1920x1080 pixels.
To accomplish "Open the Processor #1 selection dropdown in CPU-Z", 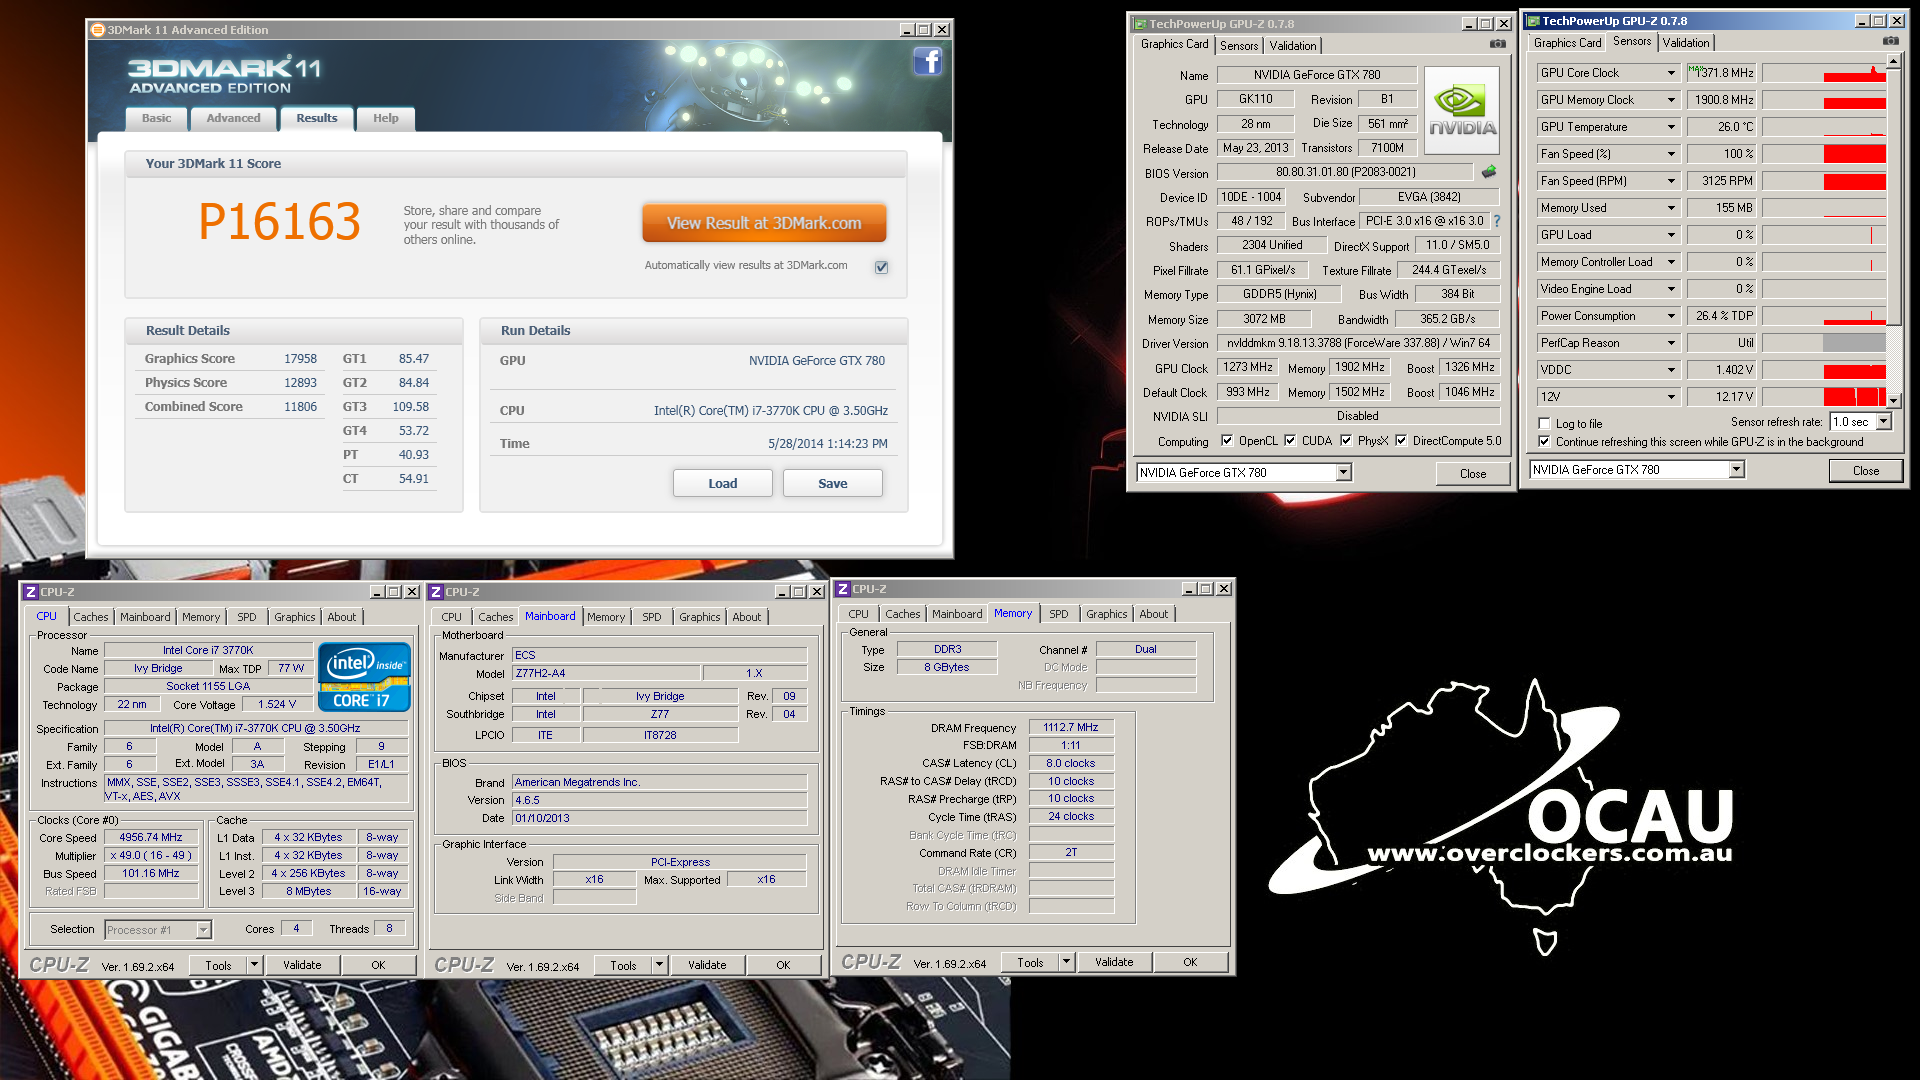I will coord(203,930).
